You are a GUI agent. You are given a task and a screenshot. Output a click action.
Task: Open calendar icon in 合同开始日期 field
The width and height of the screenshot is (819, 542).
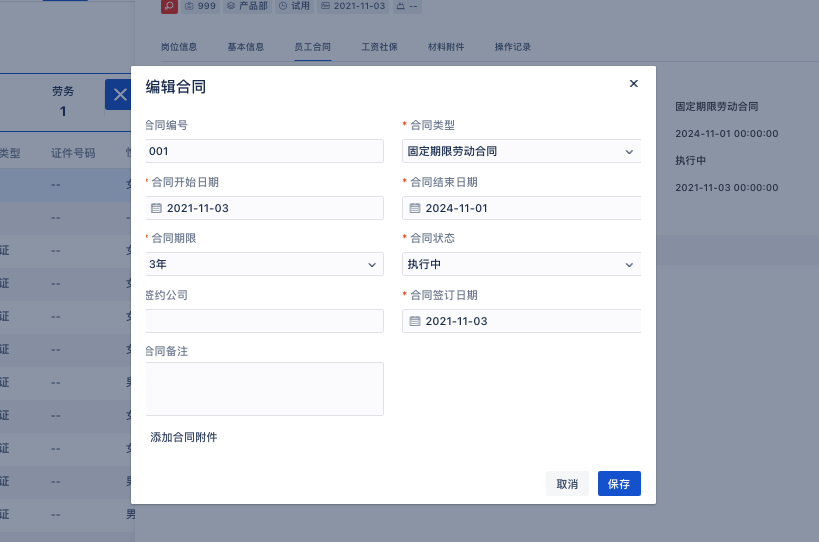156,208
